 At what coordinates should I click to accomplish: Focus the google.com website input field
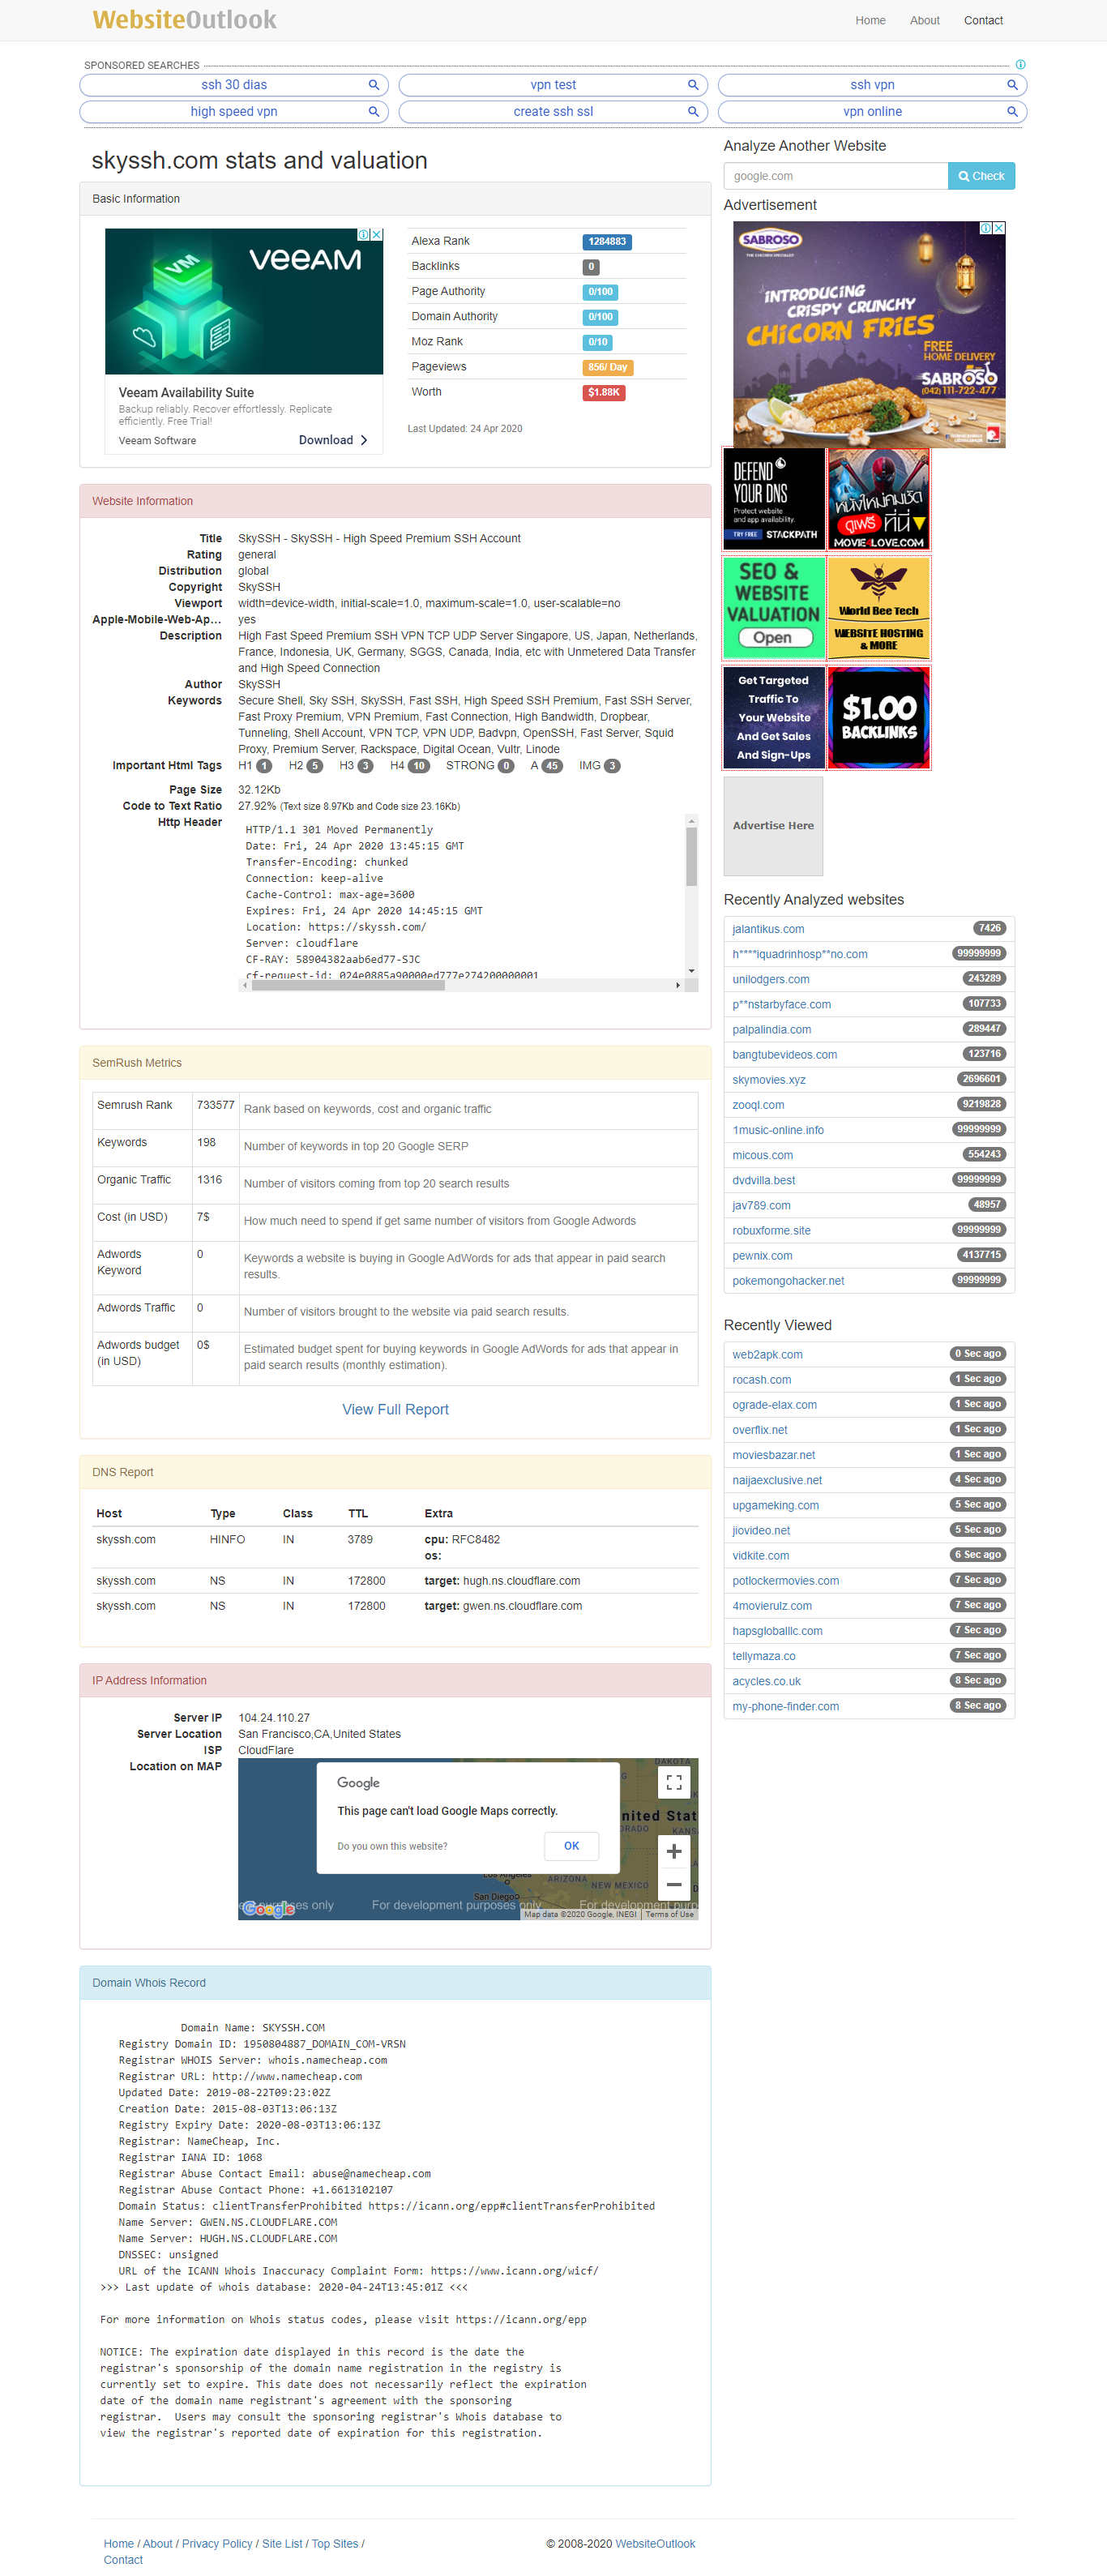835,176
